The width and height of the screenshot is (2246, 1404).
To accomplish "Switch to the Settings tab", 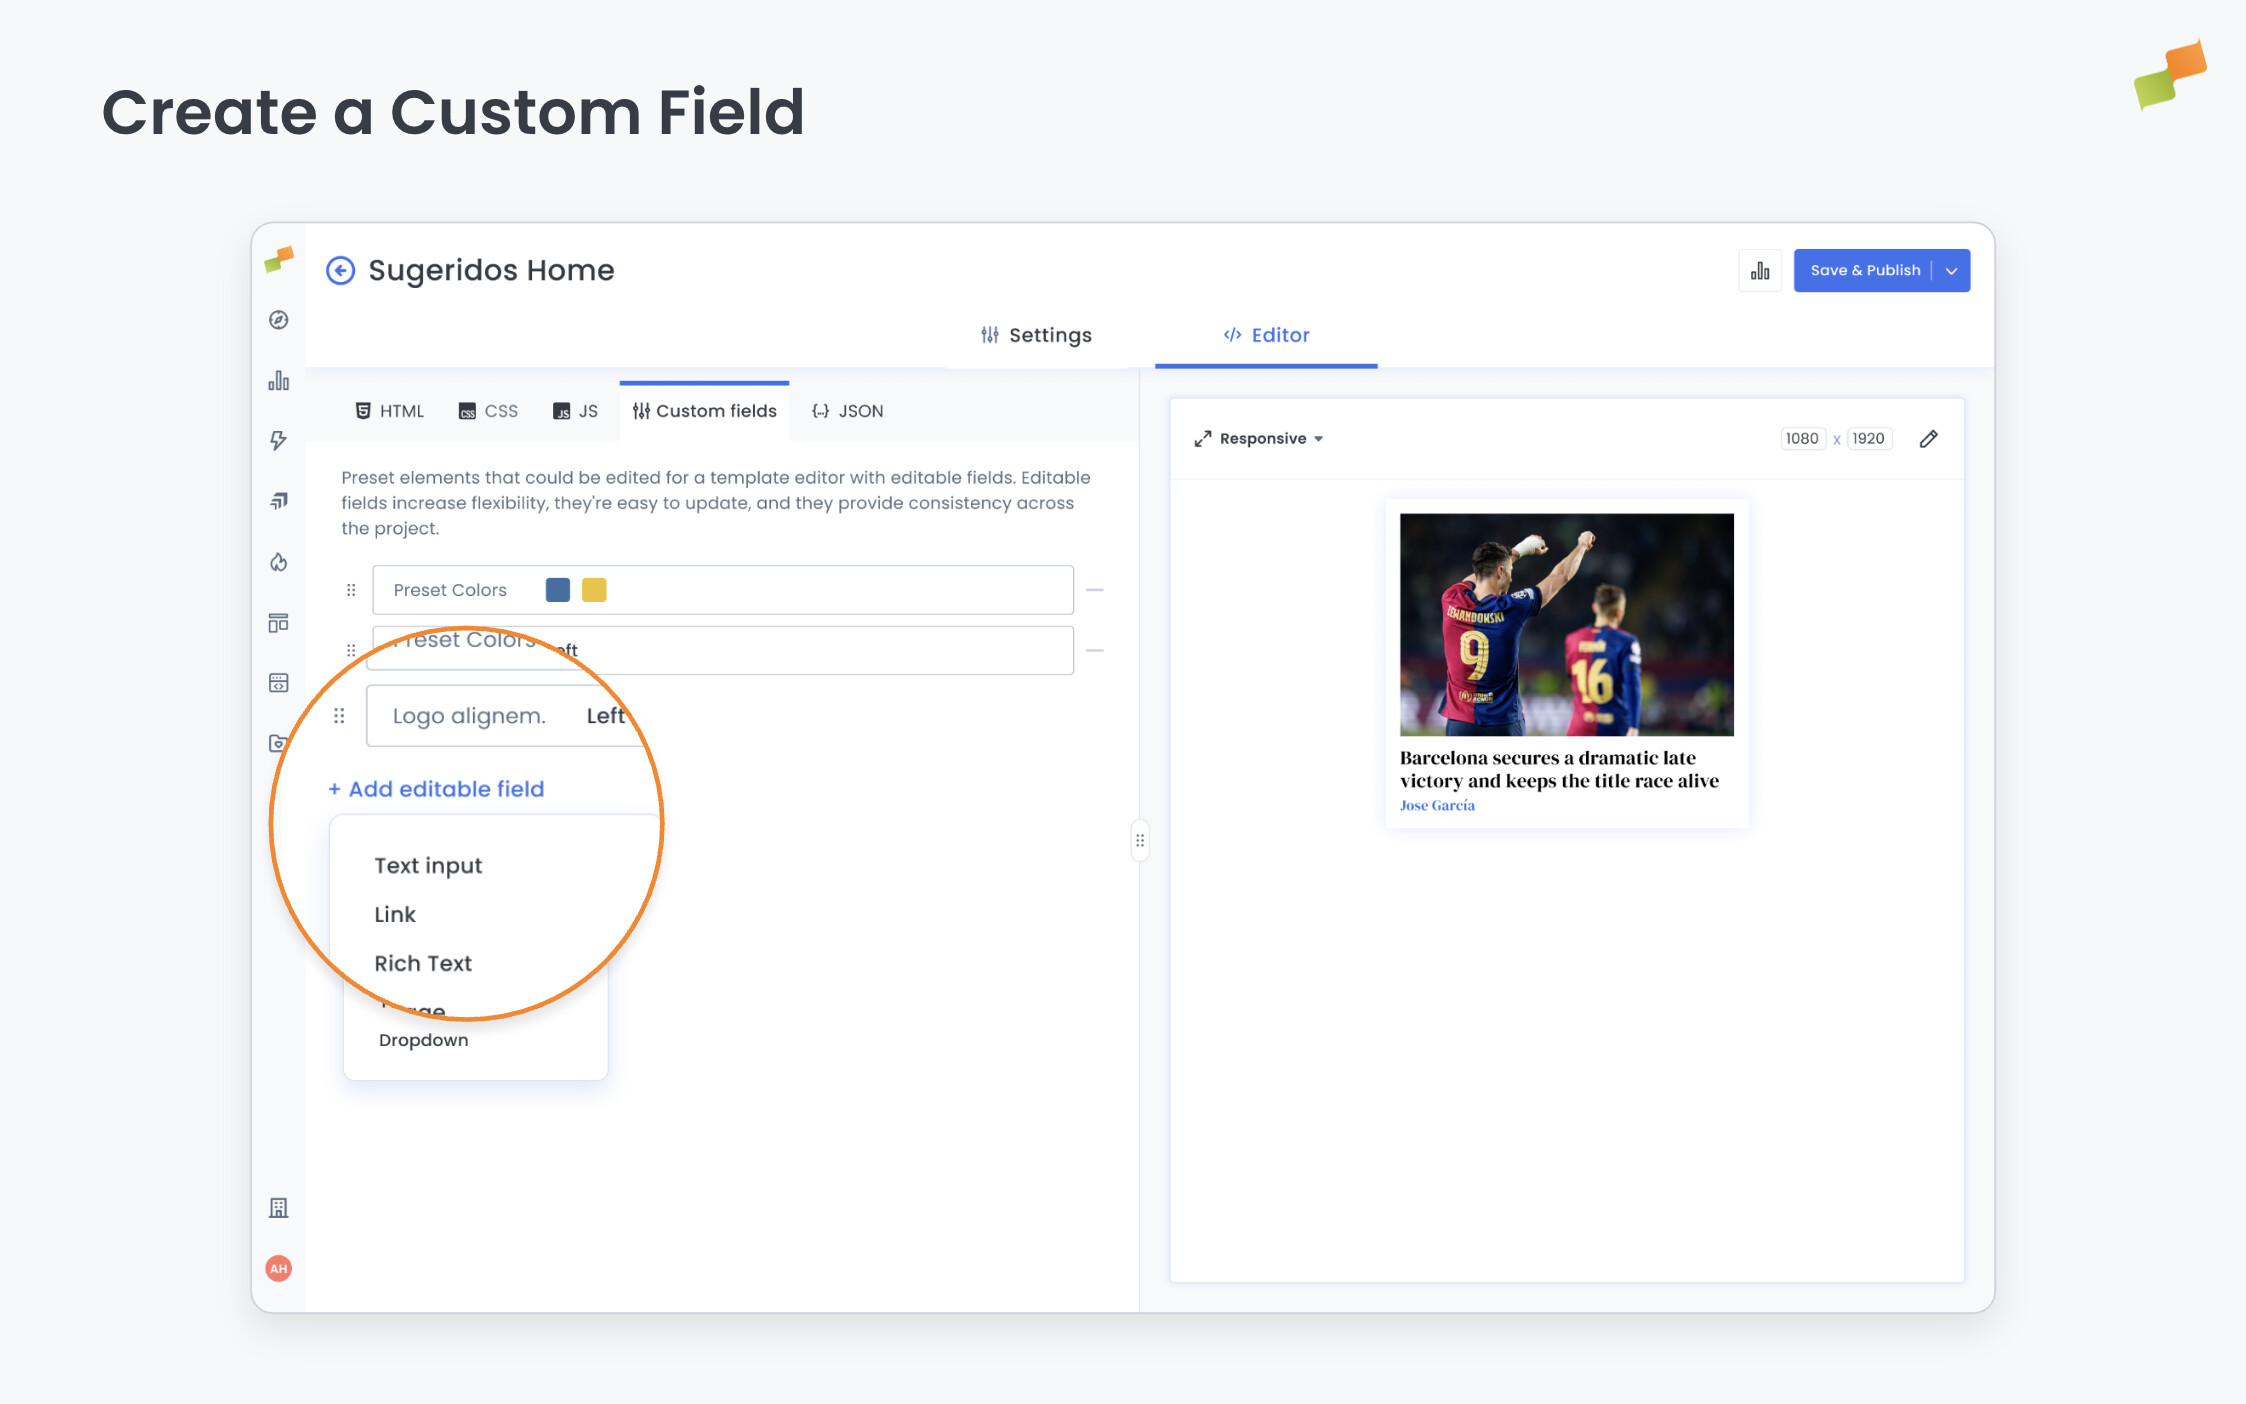I will coord(1036,335).
